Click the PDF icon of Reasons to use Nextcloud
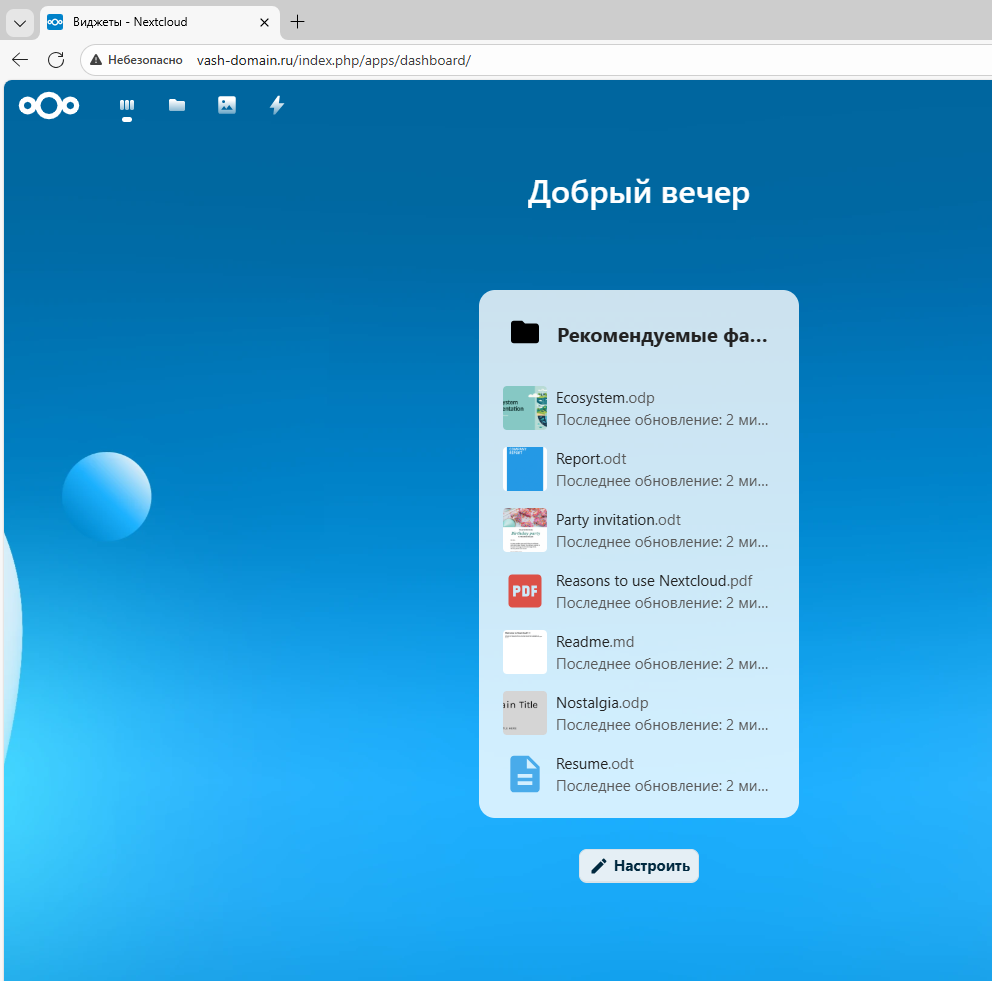 (524, 591)
